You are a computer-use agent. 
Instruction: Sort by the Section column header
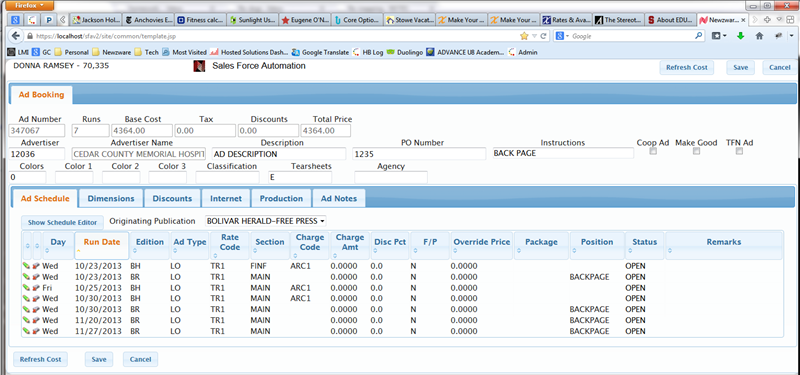click(x=270, y=246)
